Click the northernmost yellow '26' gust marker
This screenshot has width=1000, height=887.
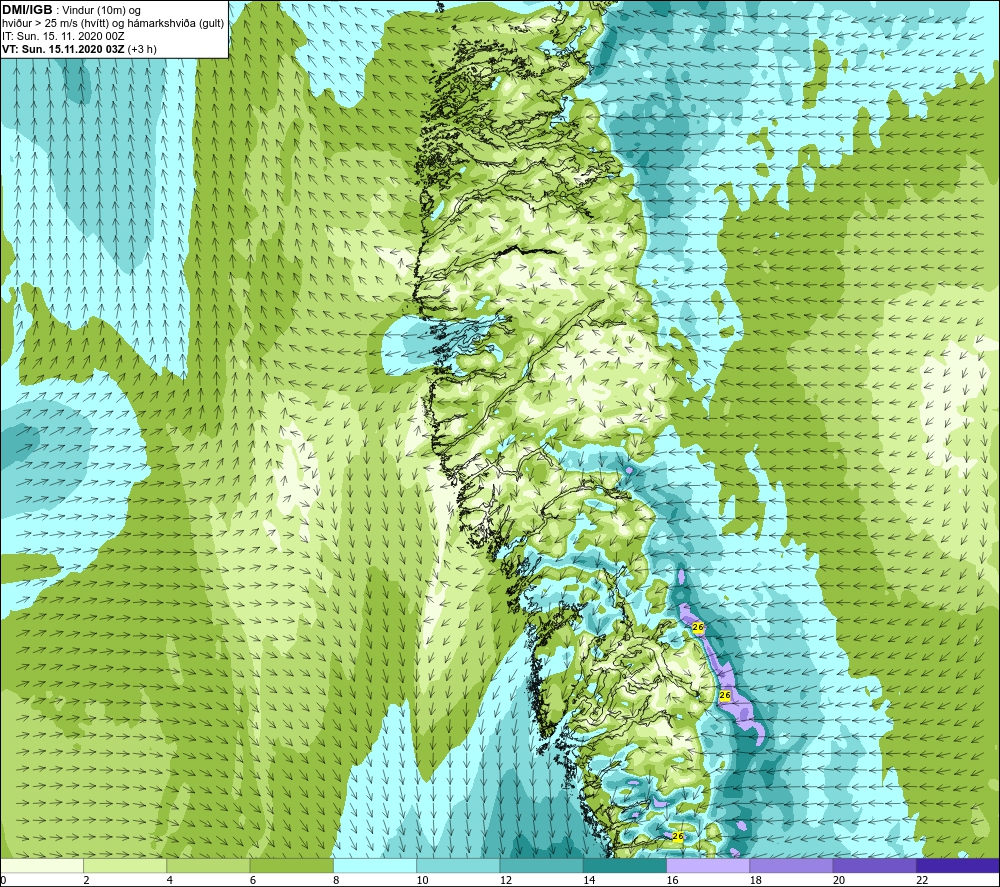(x=698, y=627)
